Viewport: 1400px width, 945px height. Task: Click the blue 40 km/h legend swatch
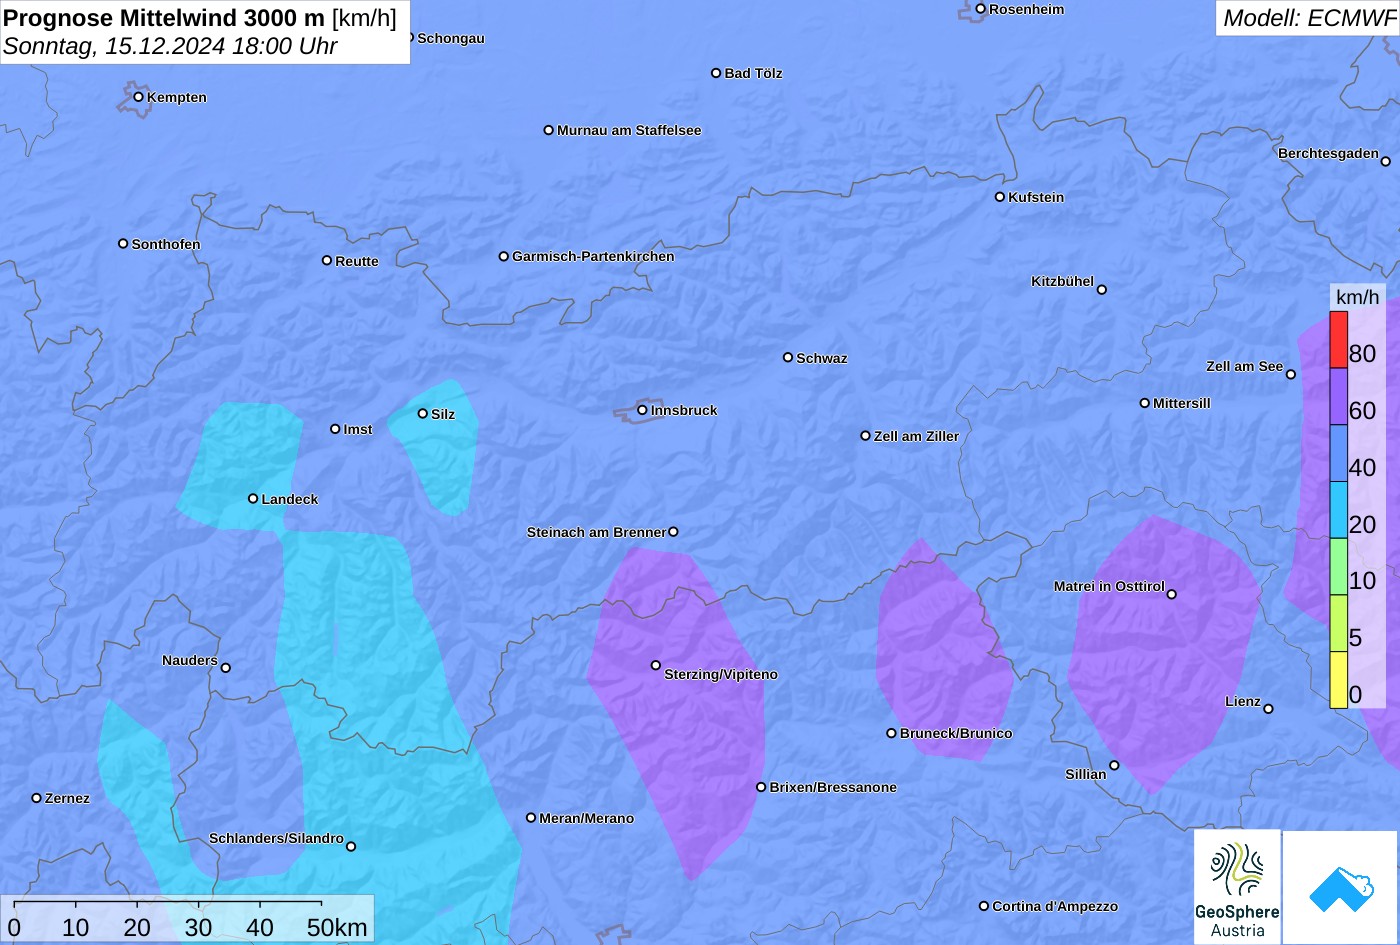(x=1338, y=454)
